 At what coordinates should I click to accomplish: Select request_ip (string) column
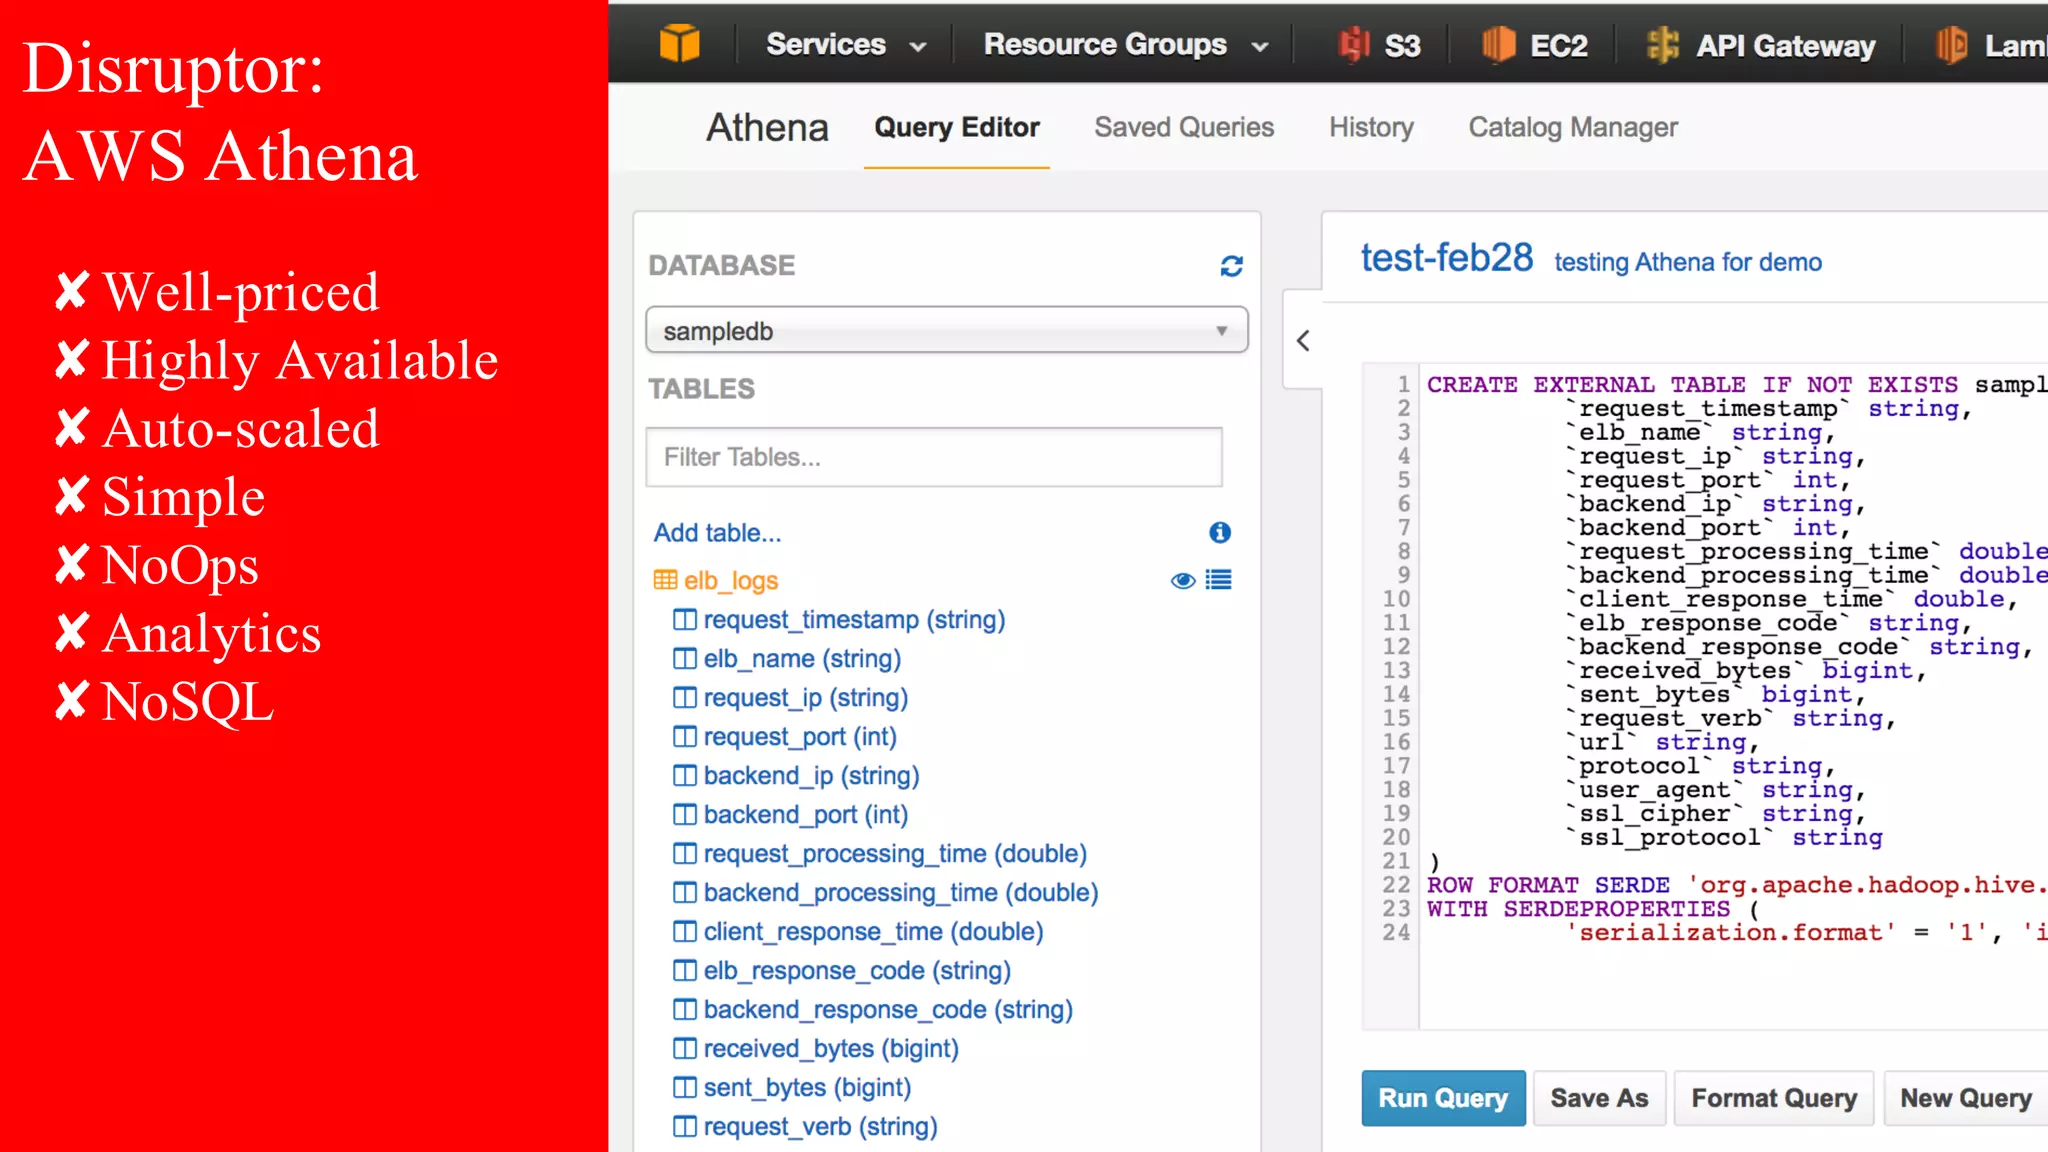point(806,698)
